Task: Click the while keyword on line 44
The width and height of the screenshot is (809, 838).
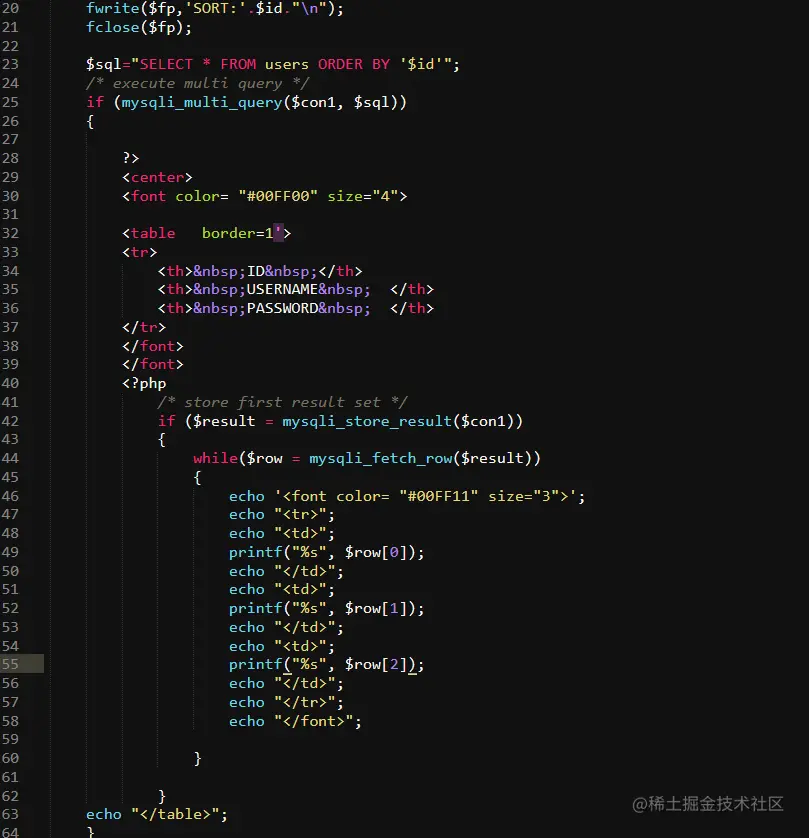Action: point(215,459)
